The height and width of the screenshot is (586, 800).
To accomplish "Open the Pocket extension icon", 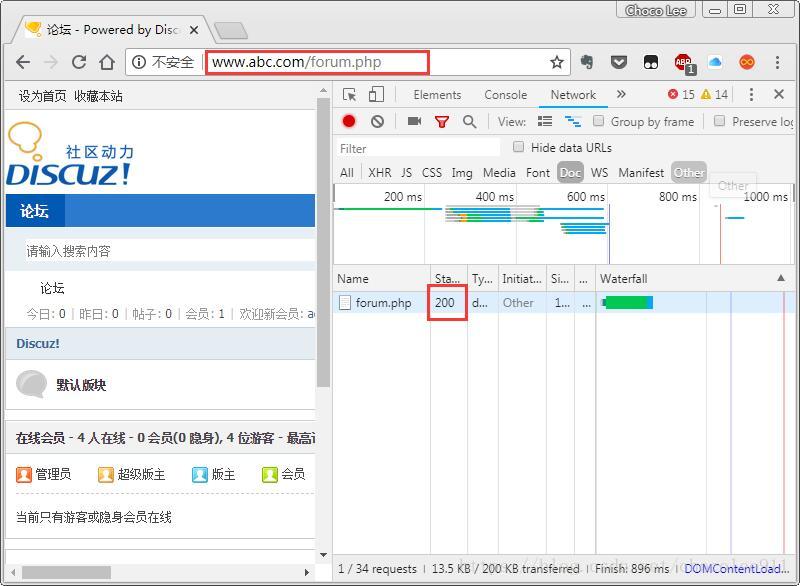I will 619,62.
